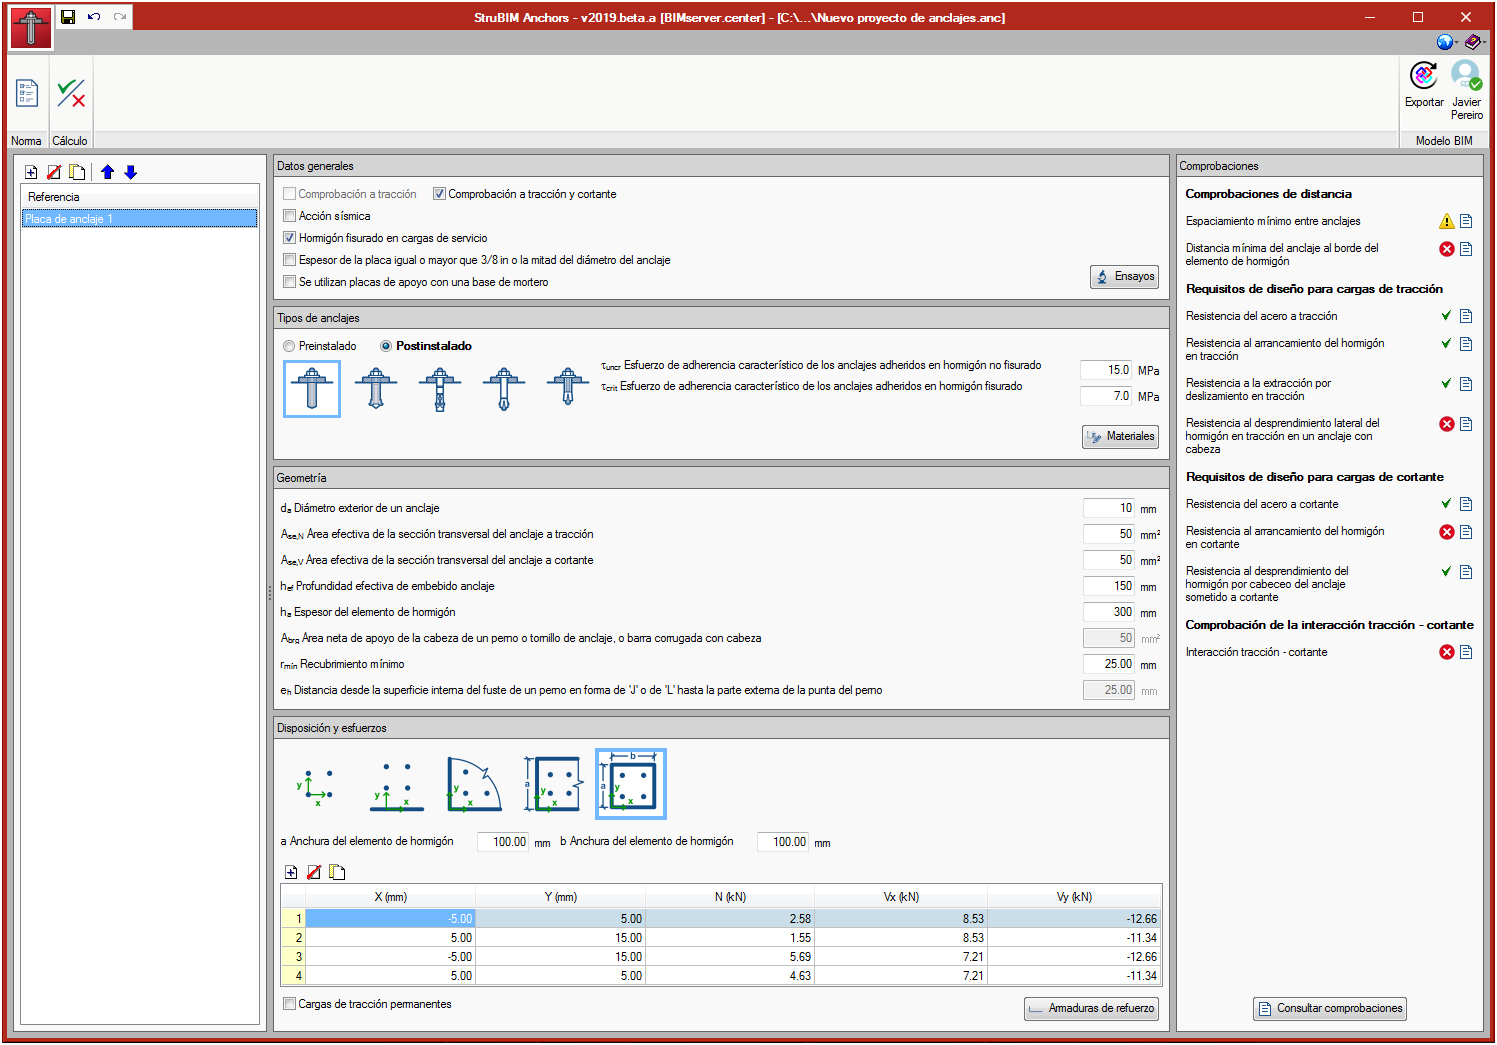Copy row in loads table
Image resolution: width=1497 pixels, height=1045 pixels.
pos(337,872)
